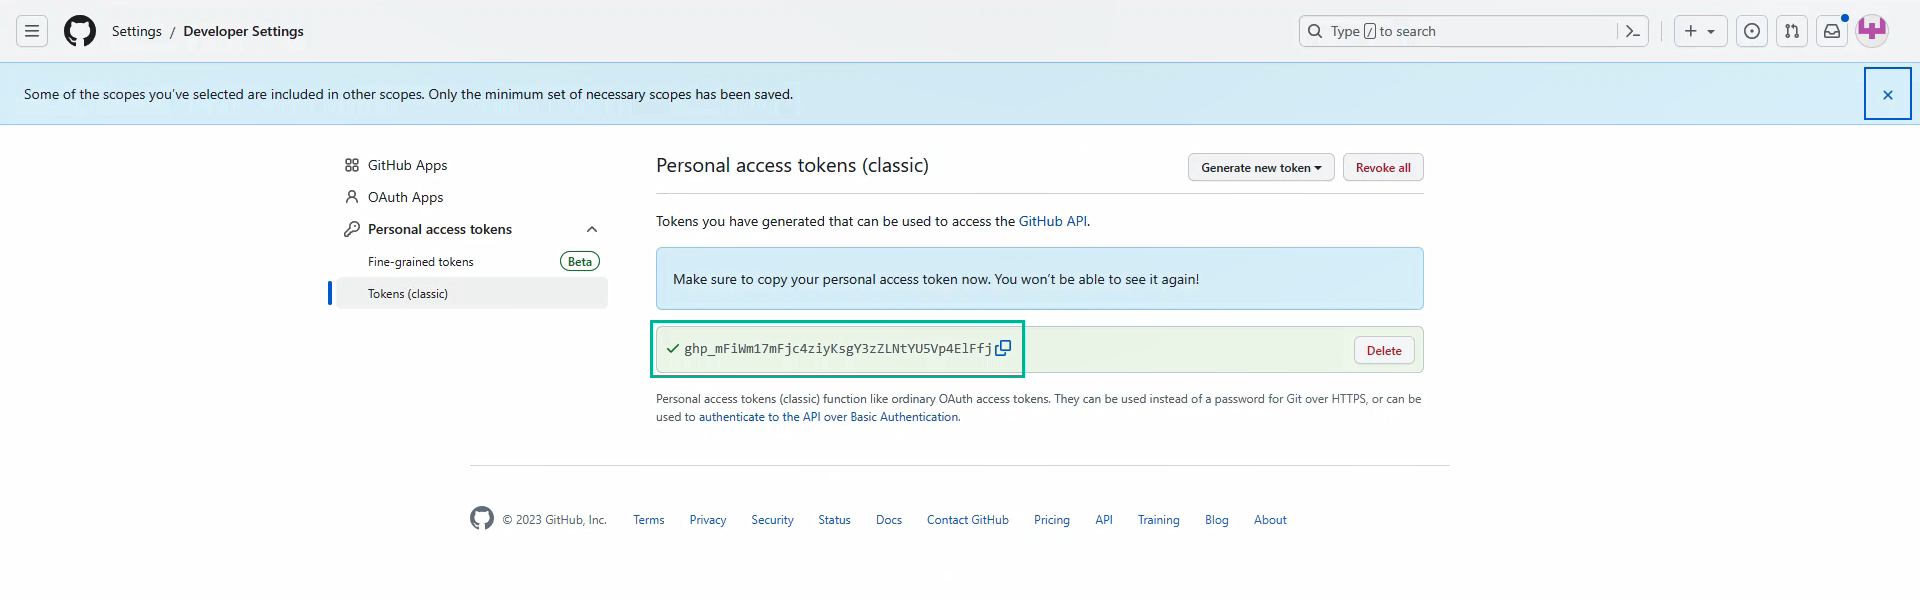
Task: Click the footer GitHub logo
Action: click(482, 518)
